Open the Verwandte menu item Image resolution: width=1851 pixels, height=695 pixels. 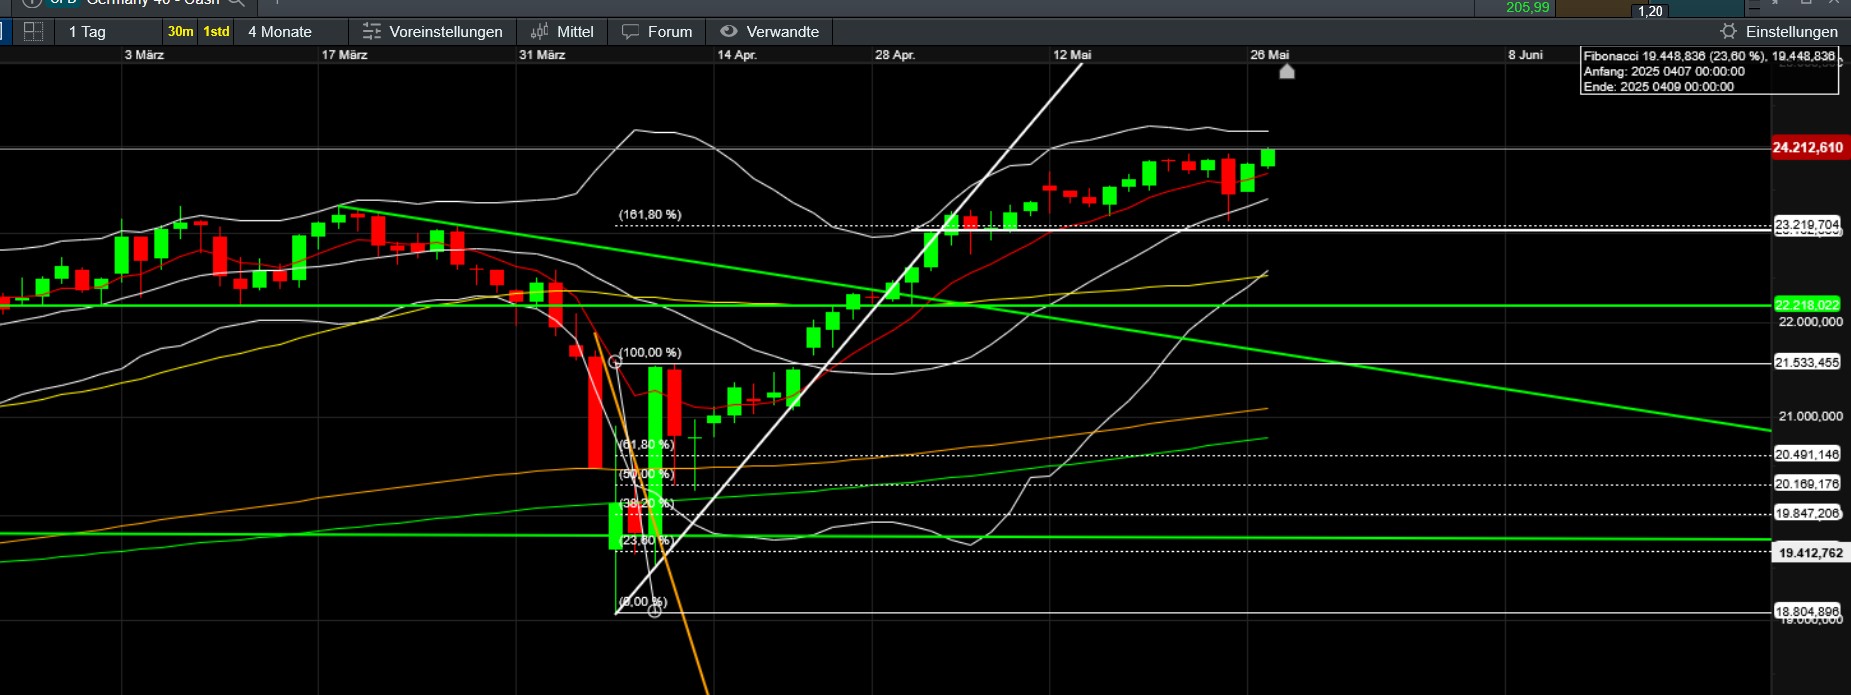point(770,32)
